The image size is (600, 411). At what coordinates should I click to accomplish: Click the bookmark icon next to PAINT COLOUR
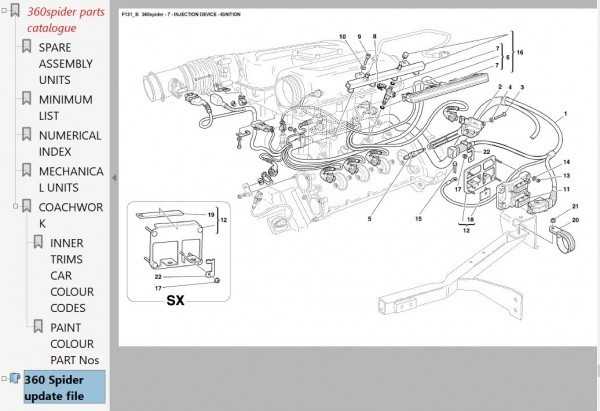[x=38, y=326]
